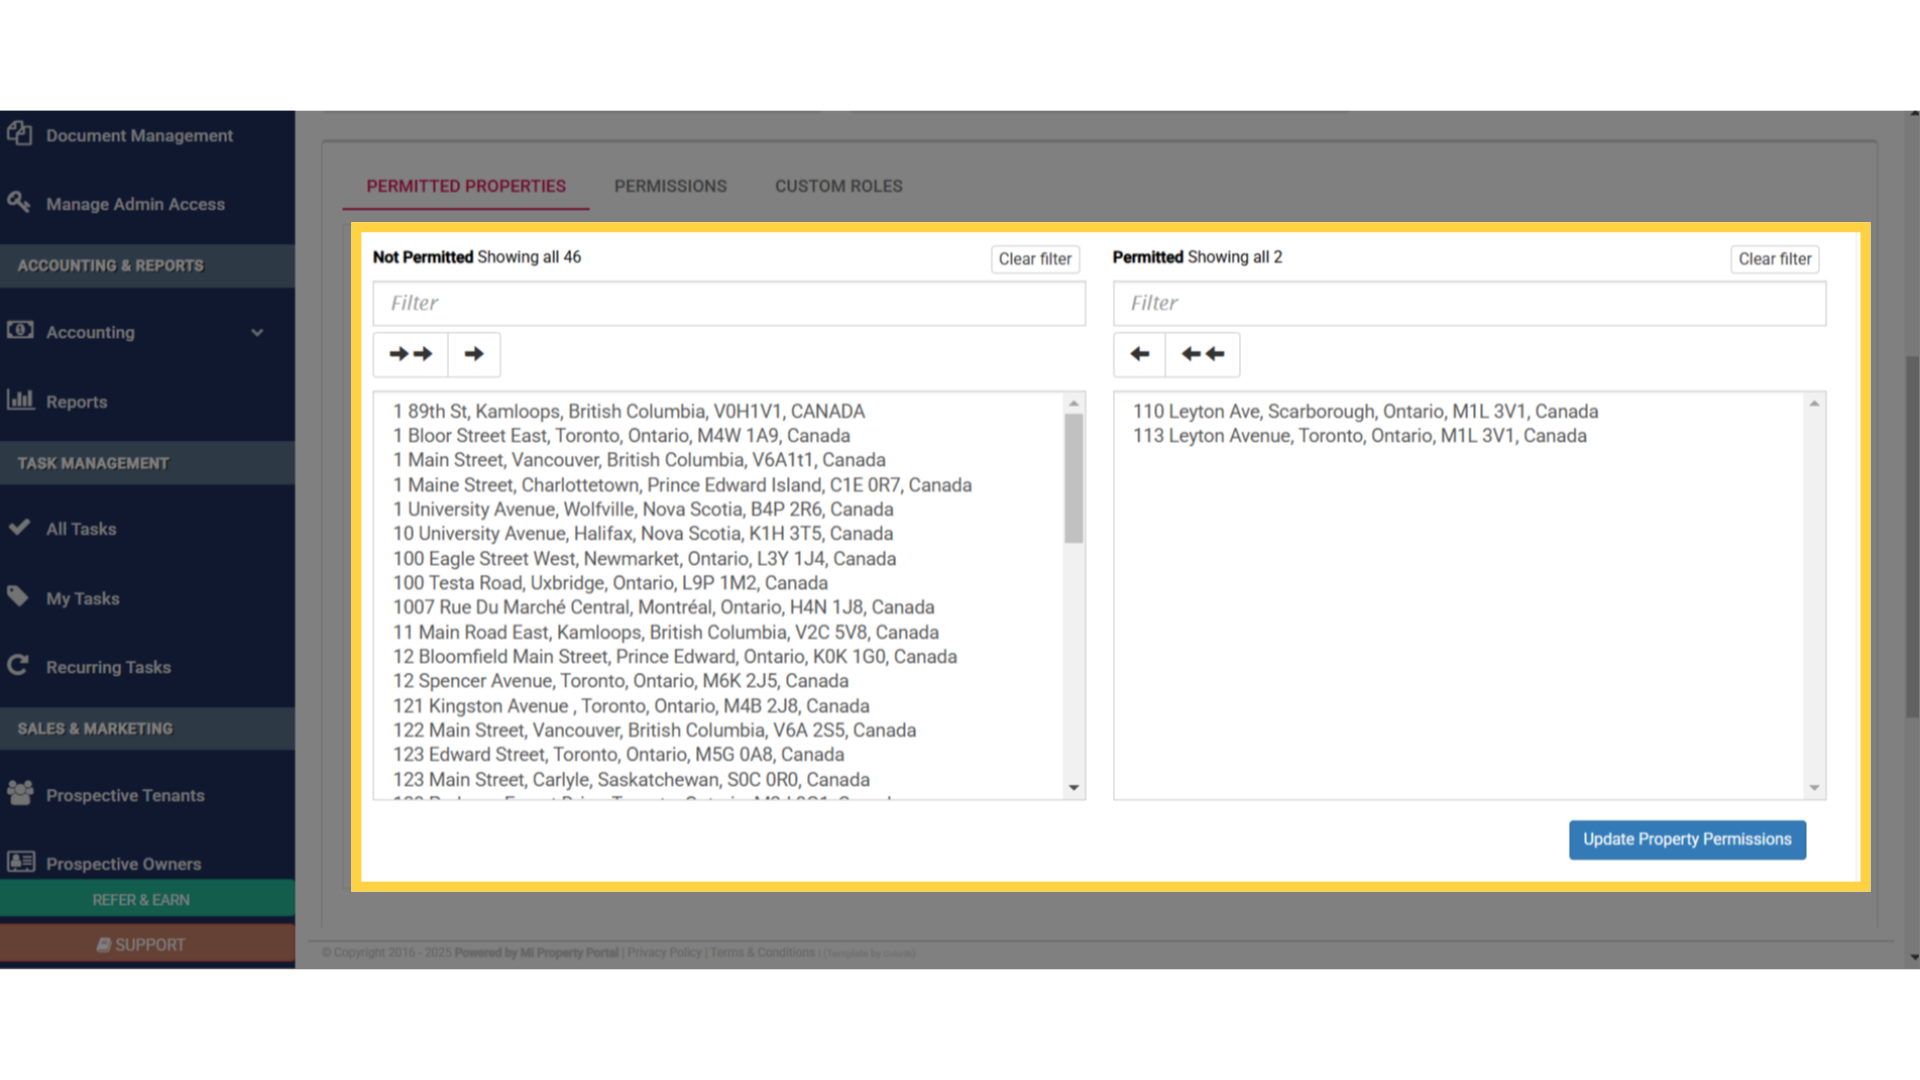Select 12 Bloomfield Main Street property
The width and height of the screenshot is (1920, 1080).
tap(675, 657)
